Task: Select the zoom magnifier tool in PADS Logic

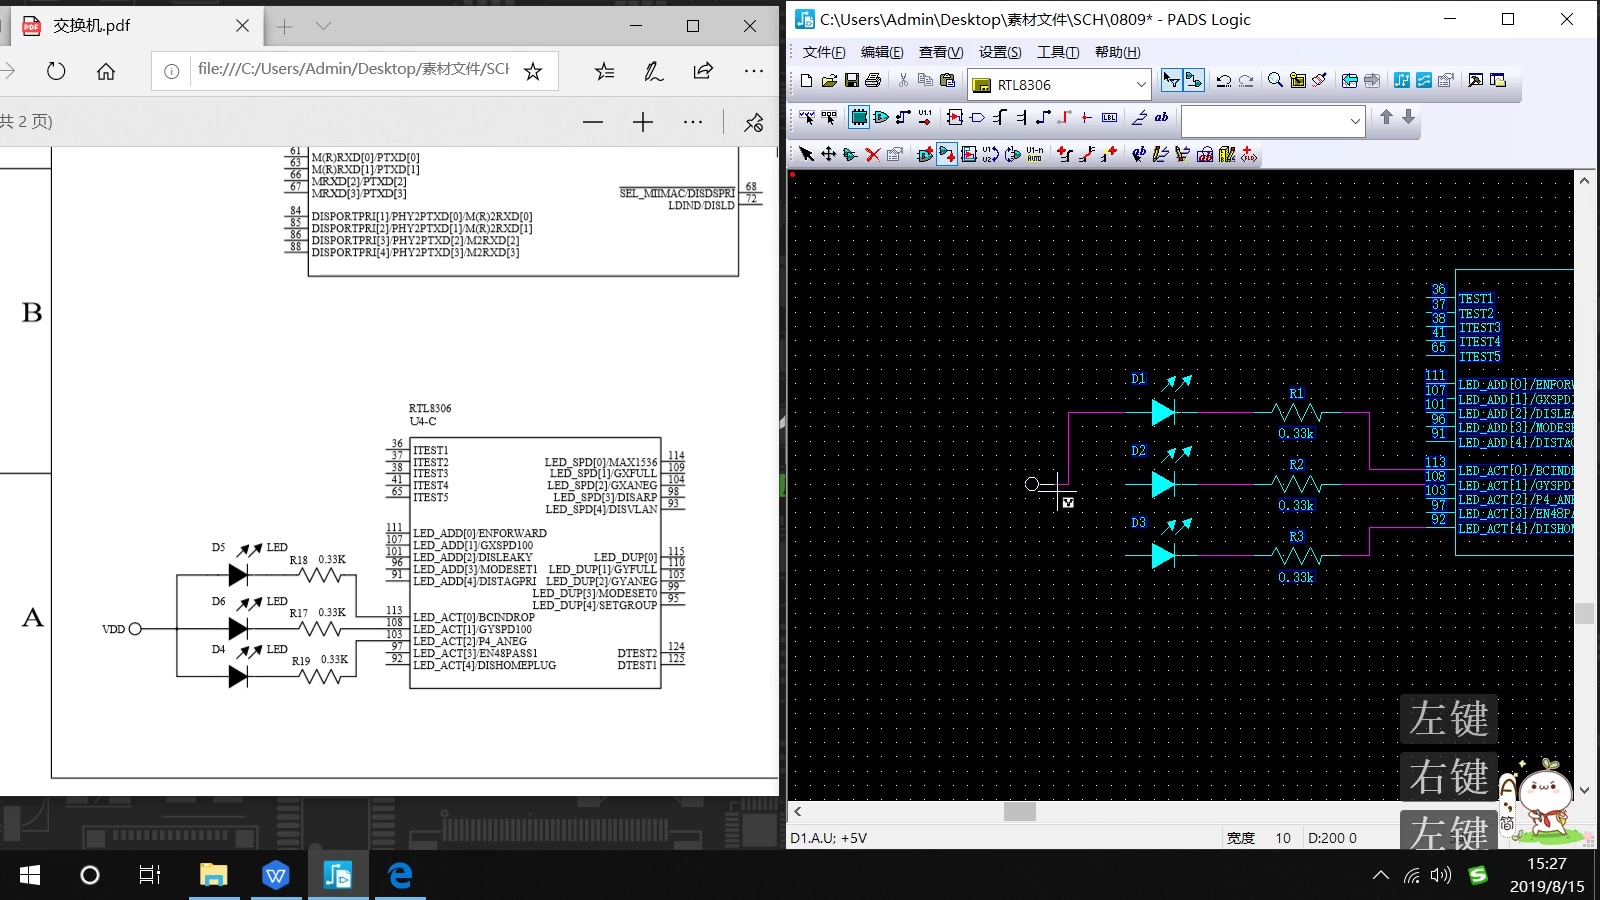Action: point(1275,81)
